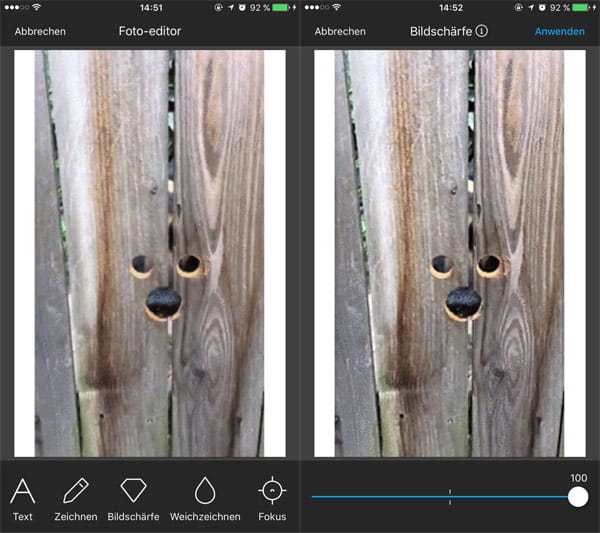Tap the battery icon in left status bar

(281, 8)
